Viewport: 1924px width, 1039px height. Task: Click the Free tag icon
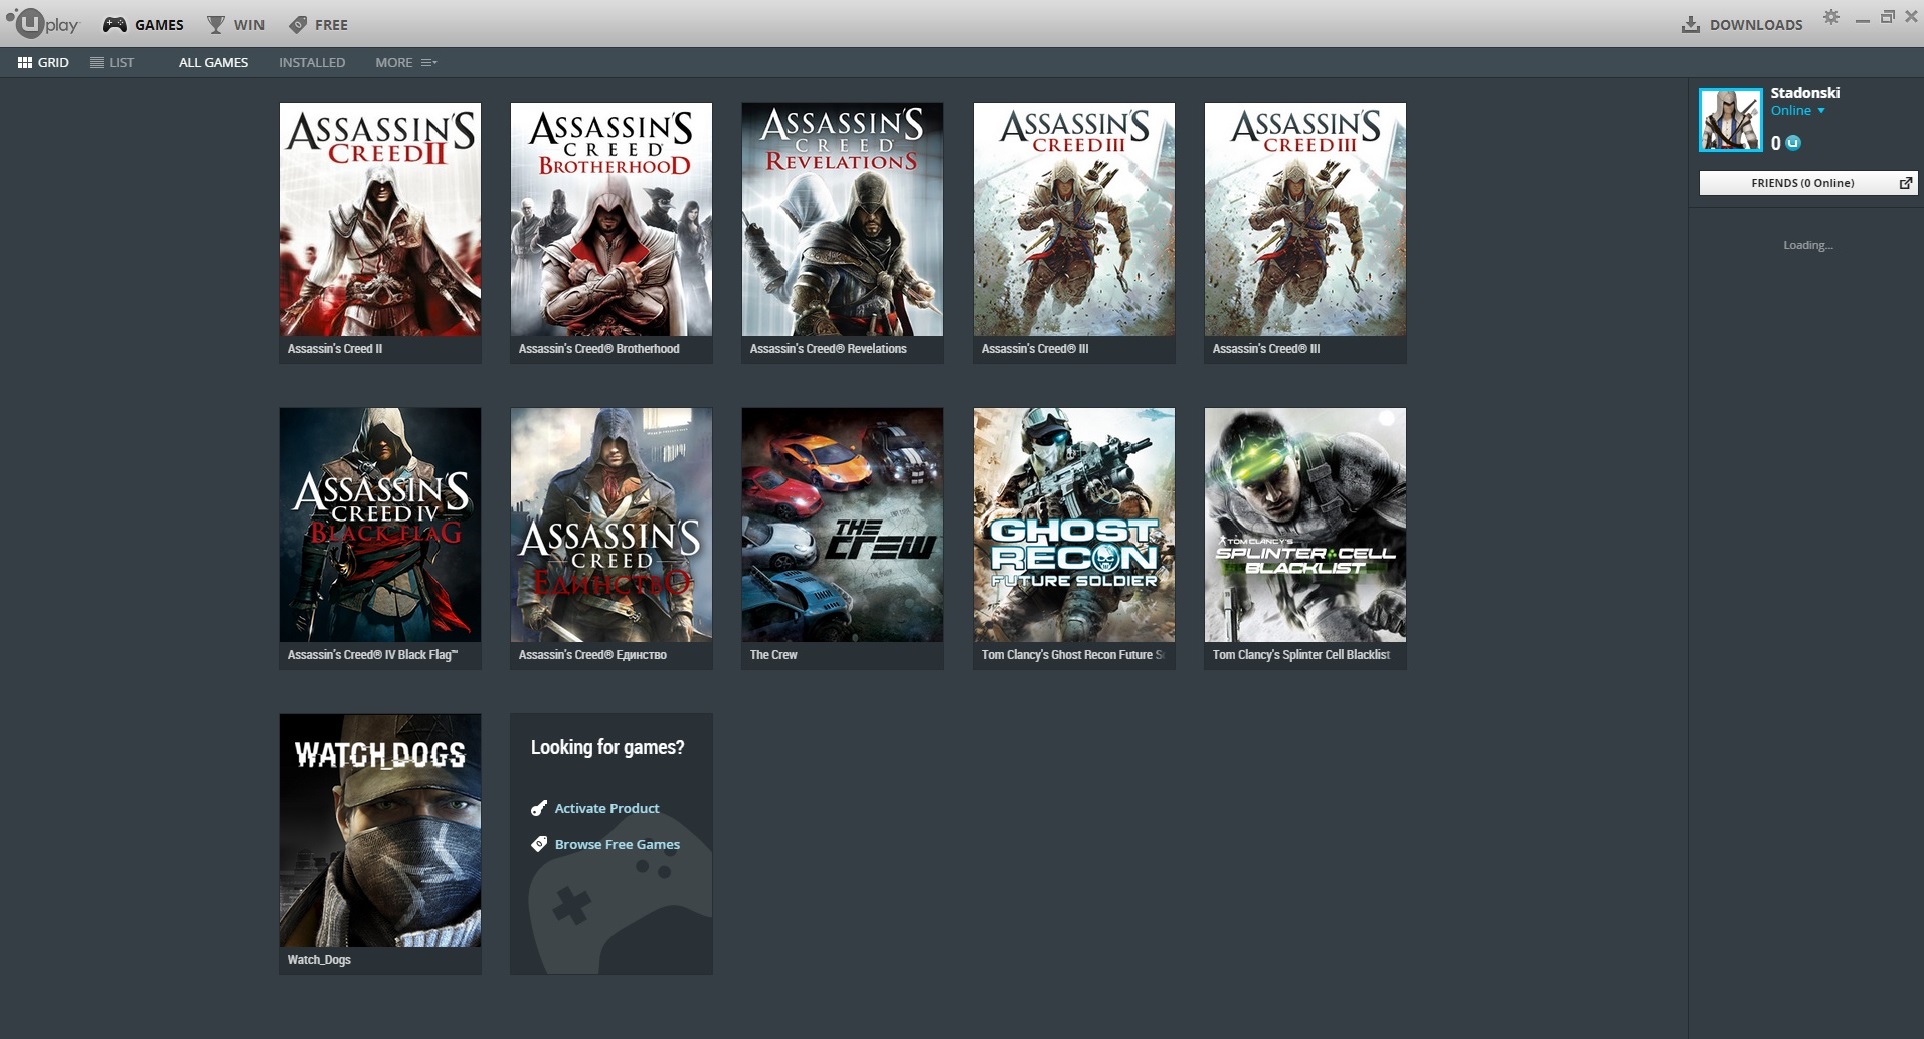pyautogui.click(x=298, y=24)
